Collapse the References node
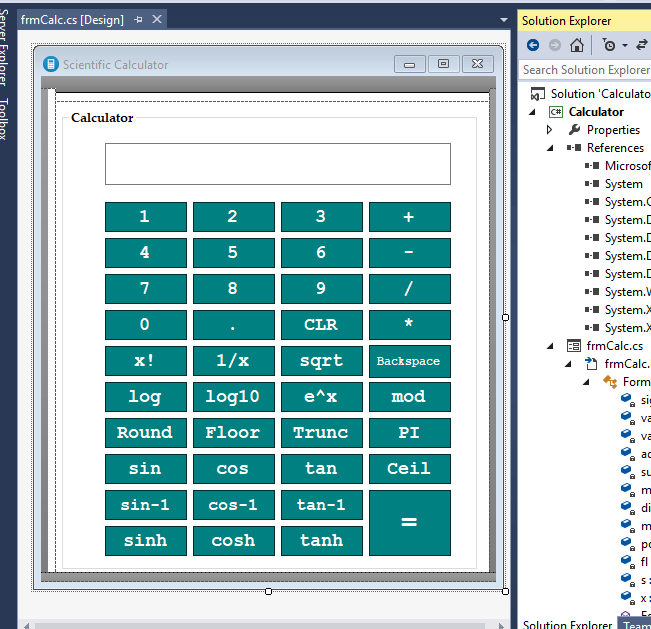 click(550, 148)
